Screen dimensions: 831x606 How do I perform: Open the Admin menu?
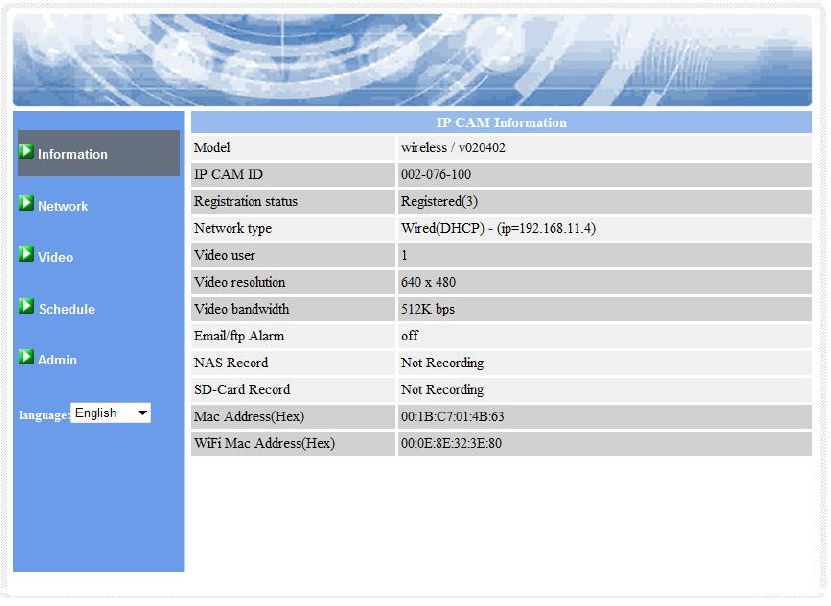[x=57, y=360]
